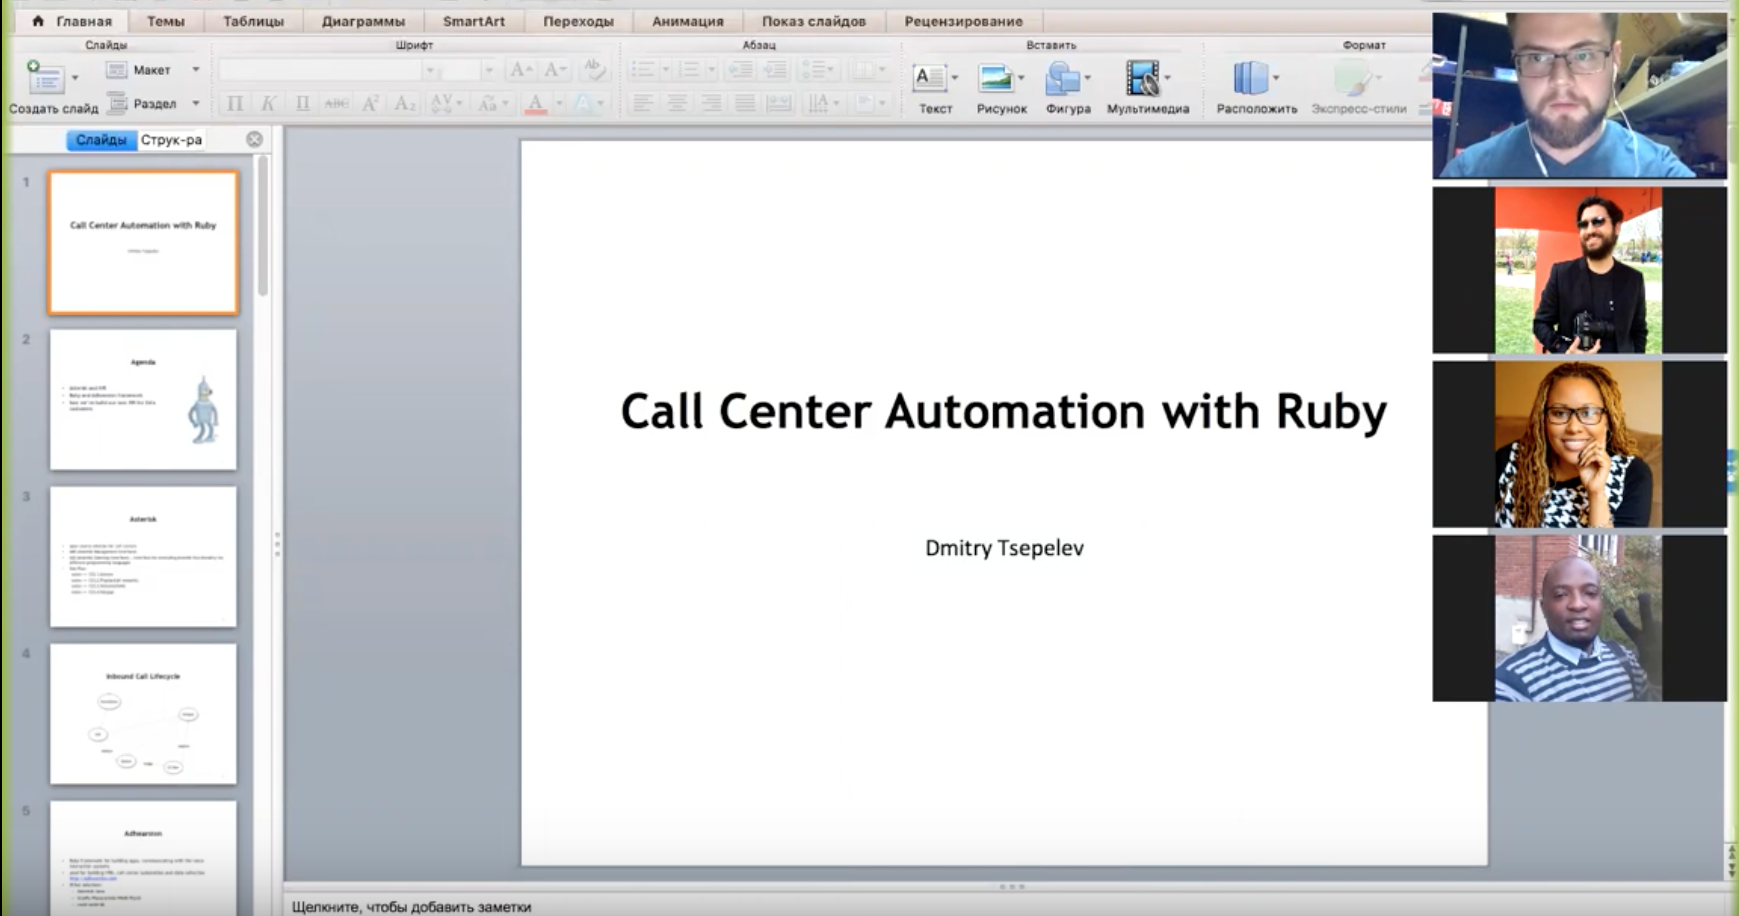Image resolution: width=1739 pixels, height=916 pixels.
Task: Select slide 2 Agenda thumbnail
Action: [x=143, y=399]
